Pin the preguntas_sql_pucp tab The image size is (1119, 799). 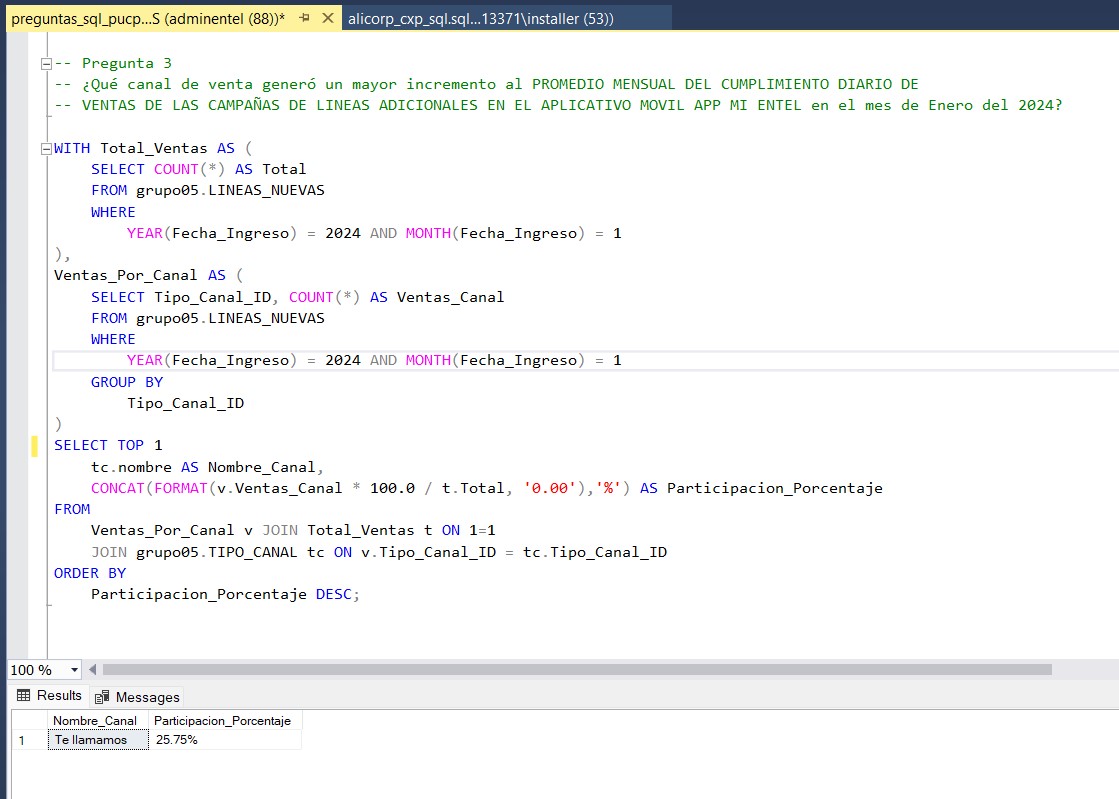(x=305, y=18)
